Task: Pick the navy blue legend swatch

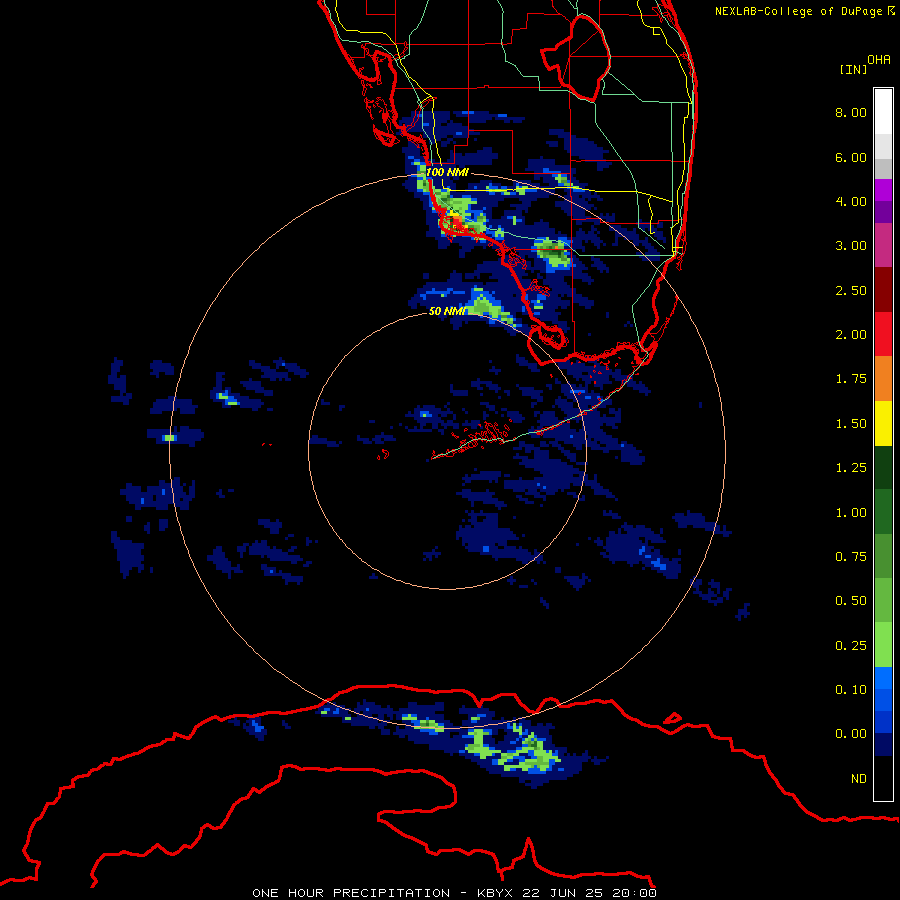Action: pyautogui.click(x=883, y=744)
